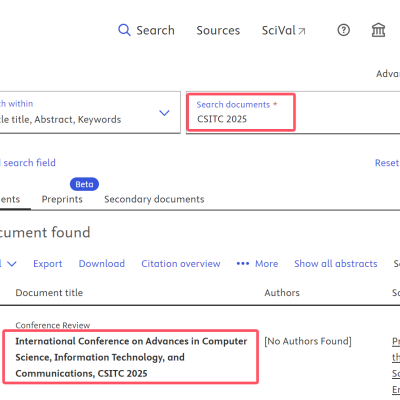Click the Beta badge above Preprints
This screenshot has height=400, width=400.
click(x=84, y=184)
